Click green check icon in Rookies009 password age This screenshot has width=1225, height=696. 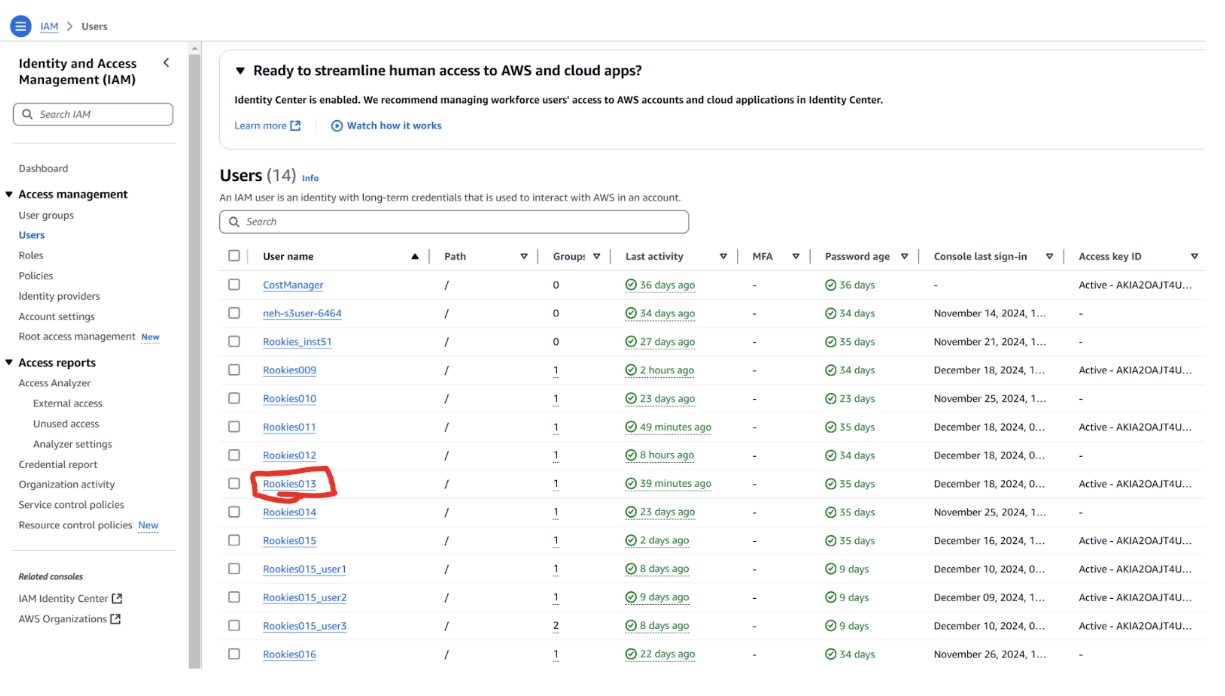pyautogui.click(x=831, y=370)
